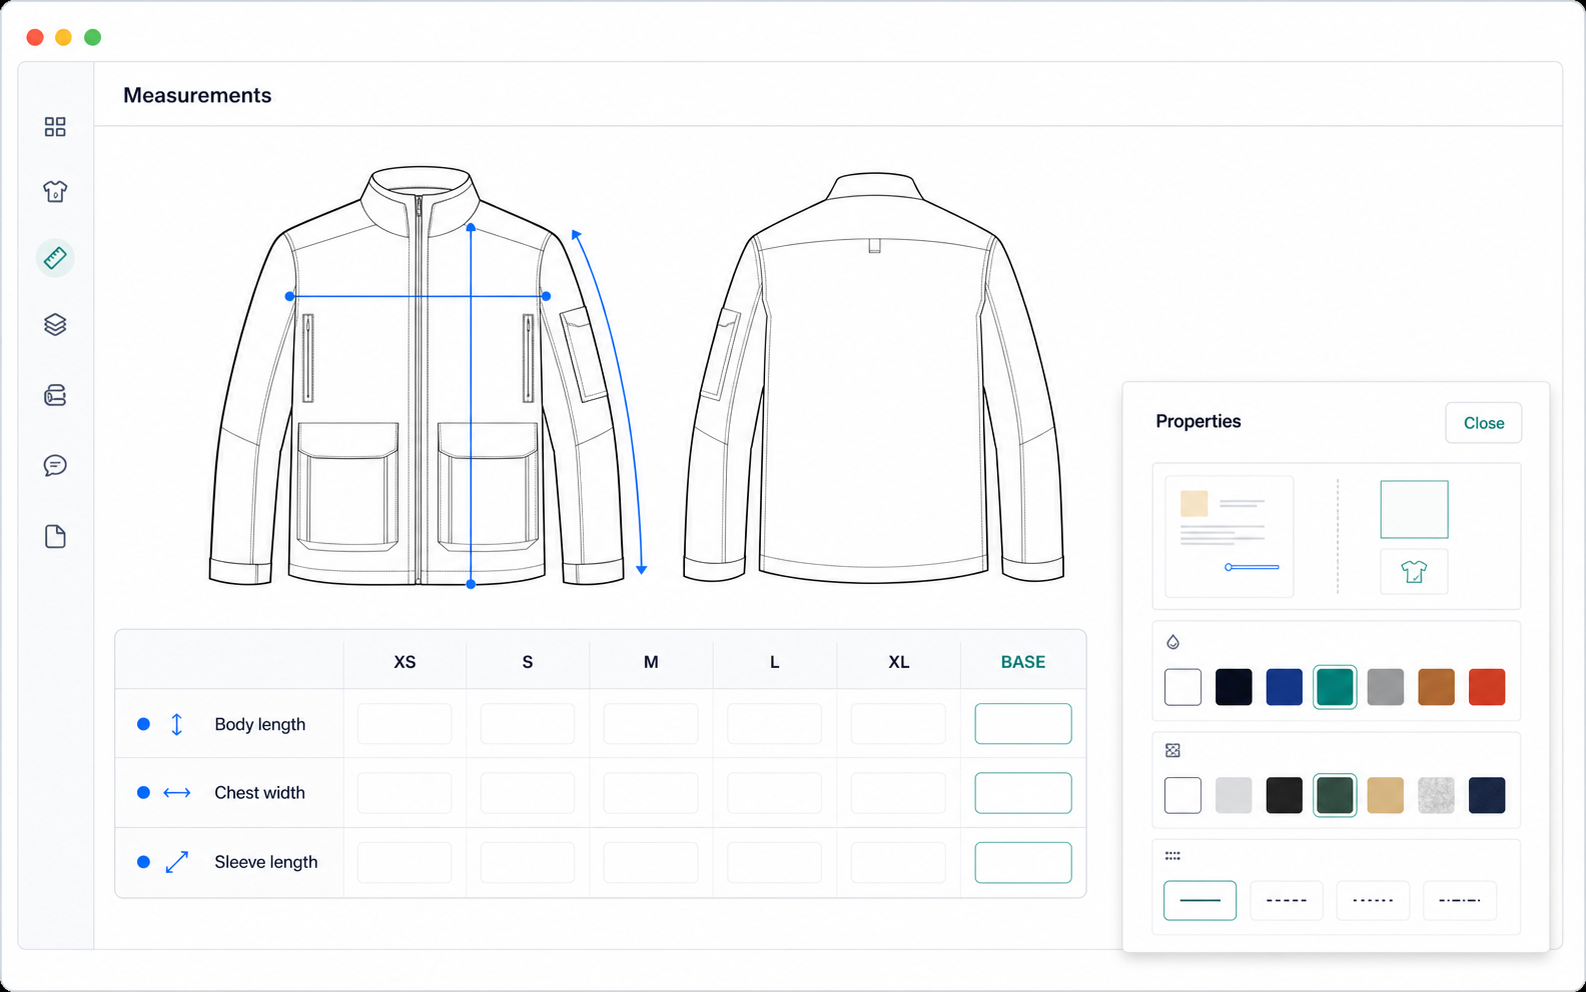The width and height of the screenshot is (1586, 992).
Task: Click the BASE field for Sleeve length
Action: 1023,862
